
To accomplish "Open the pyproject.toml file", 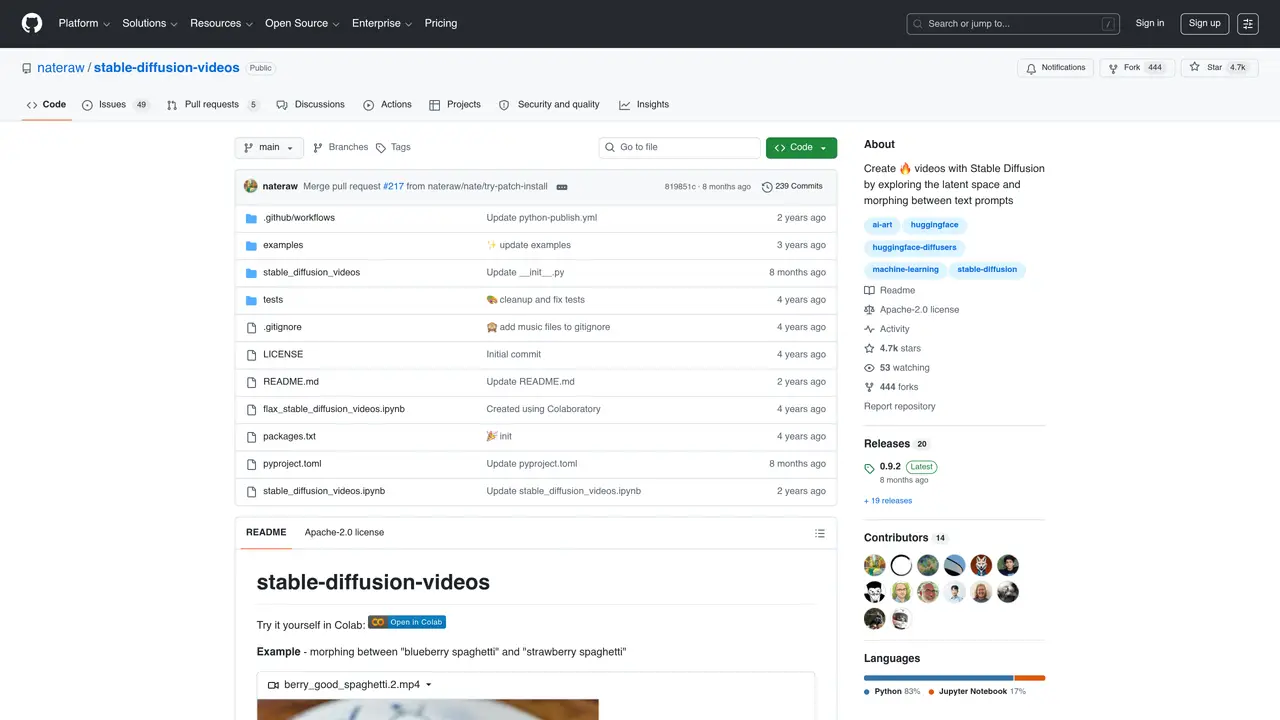I will coord(292,464).
